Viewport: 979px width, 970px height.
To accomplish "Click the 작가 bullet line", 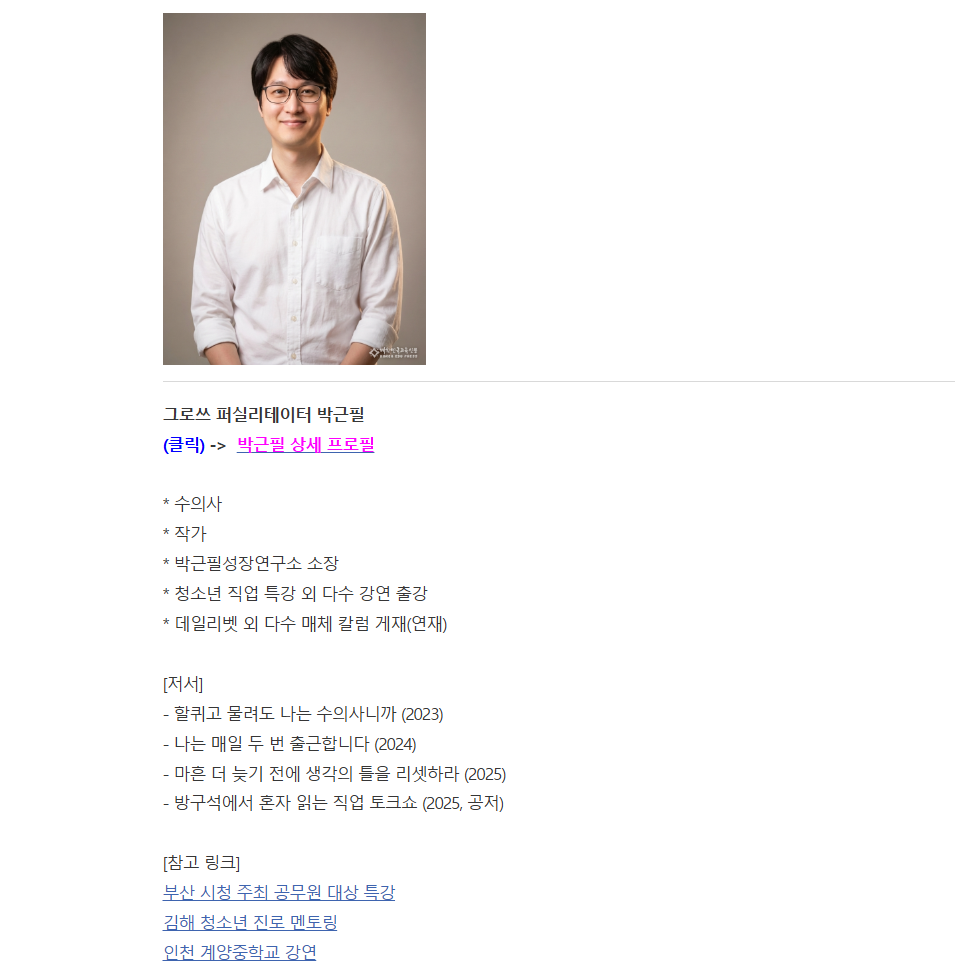I will (184, 534).
